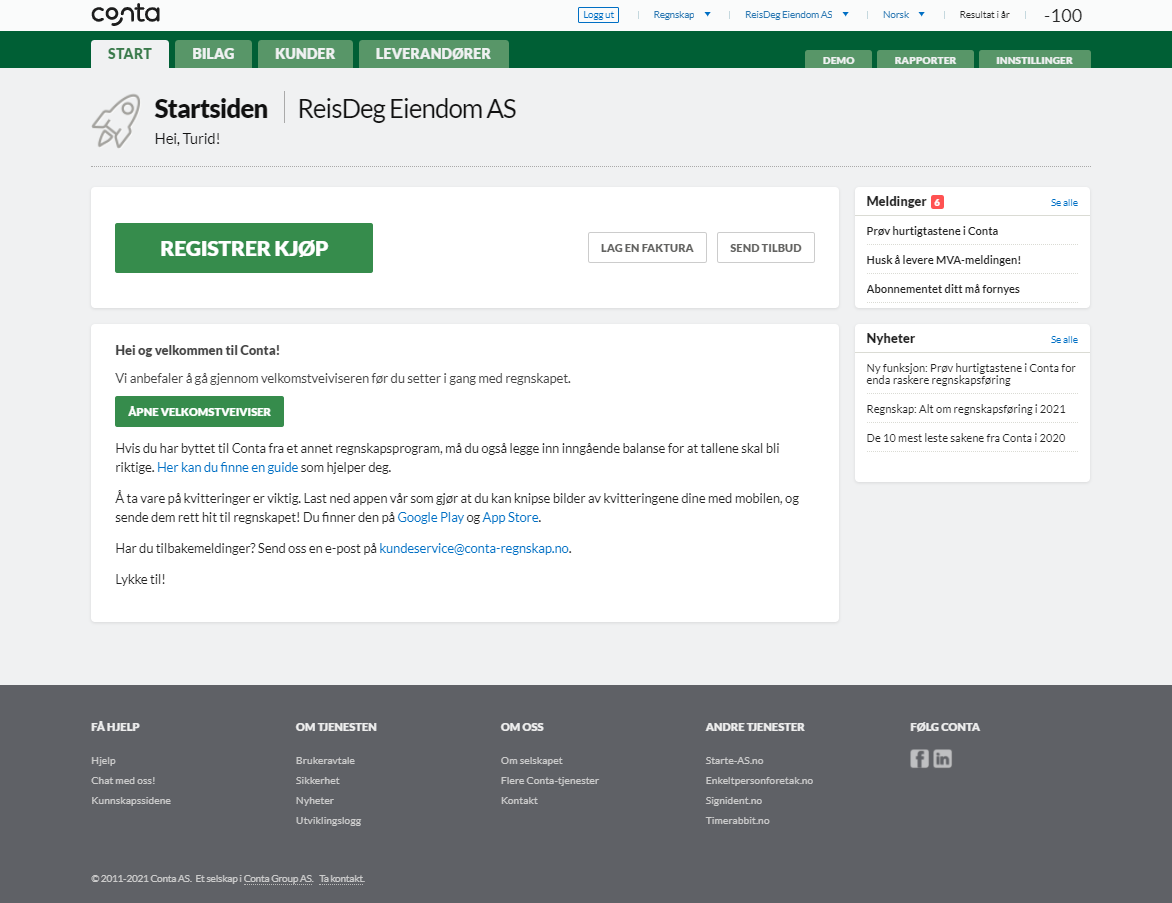Visit Starte-AS.no
Image resolution: width=1172 pixels, height=903 pixels.
pos(734,760)
